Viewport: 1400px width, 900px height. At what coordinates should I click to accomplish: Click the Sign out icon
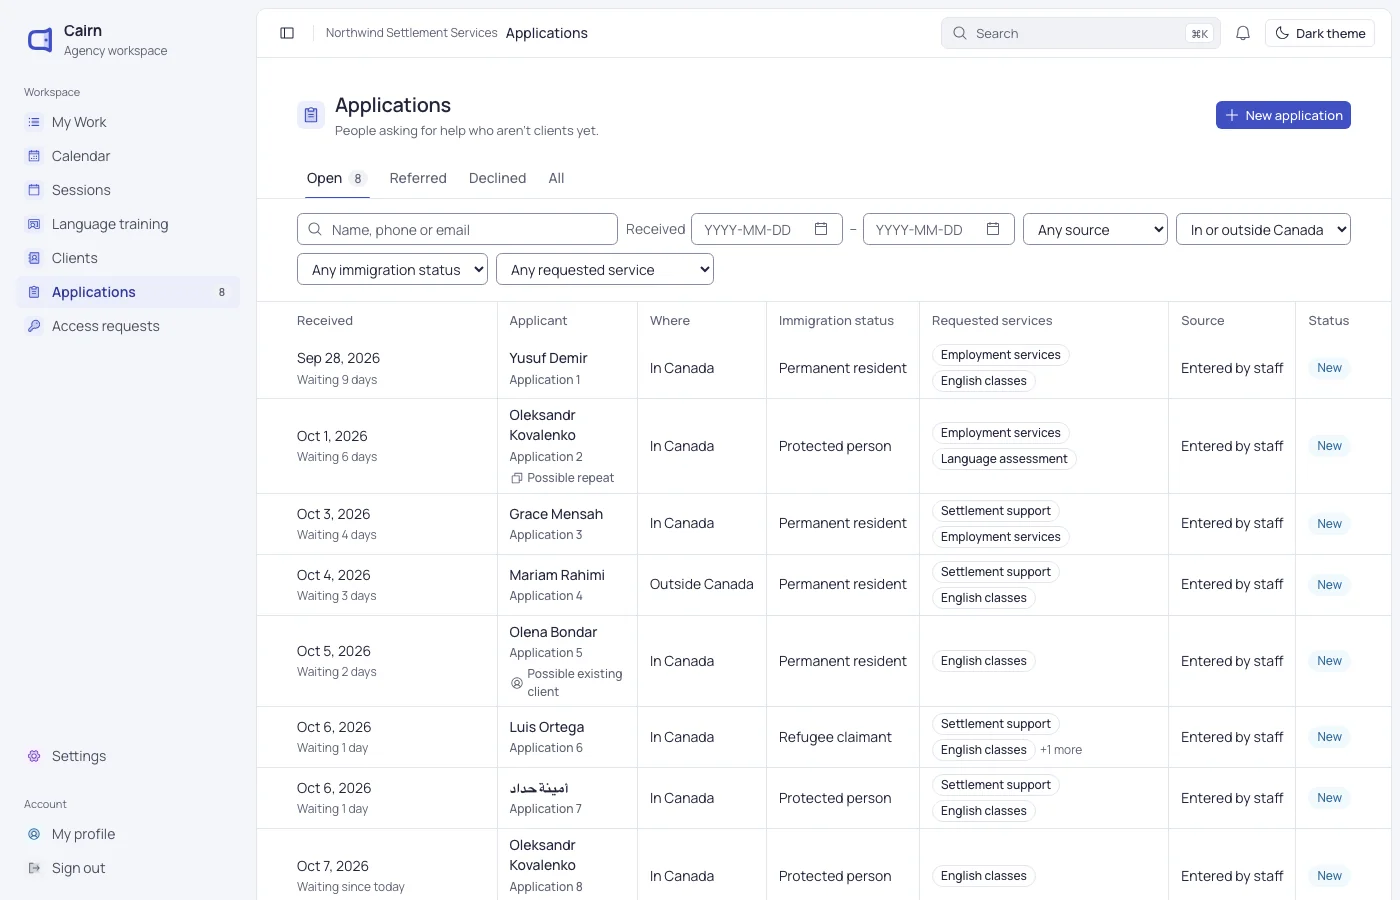34,868
